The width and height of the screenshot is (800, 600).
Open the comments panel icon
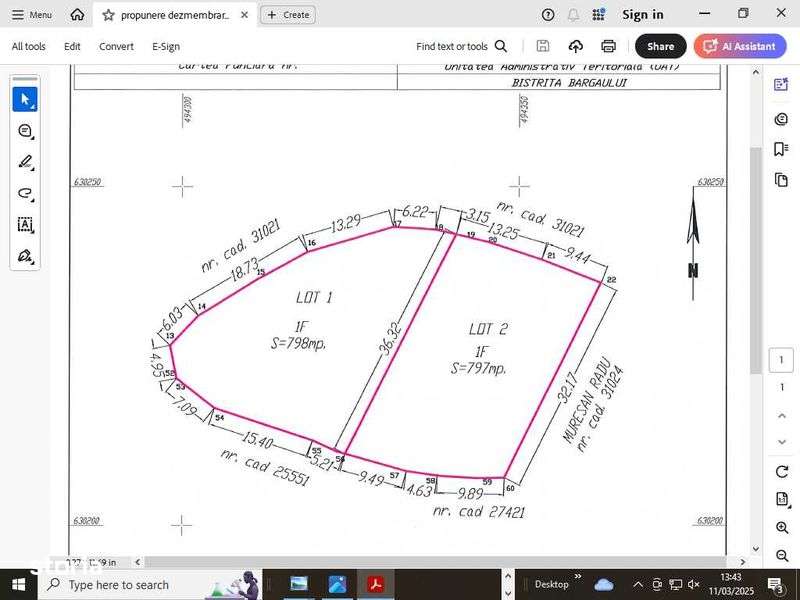click(781, 119)
